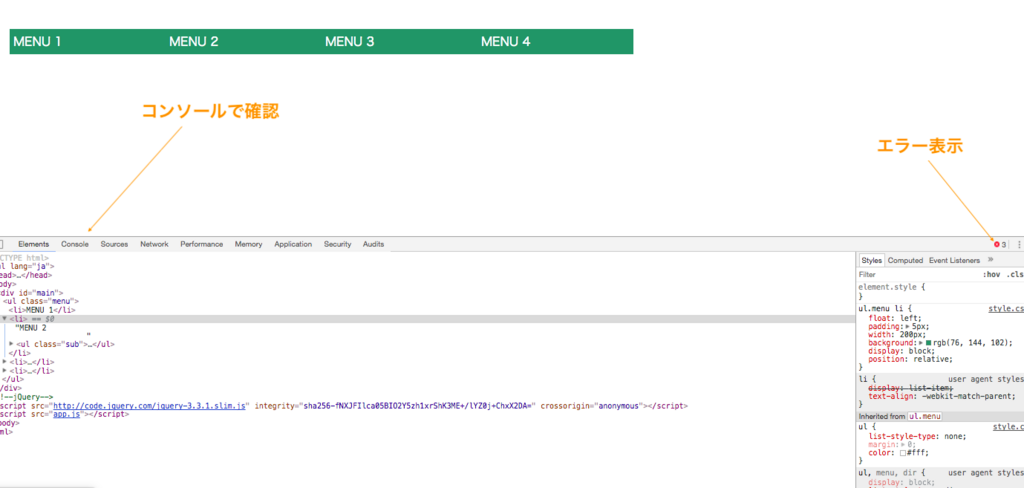Select the Styles sidebar tab
This screenshot has width=1024, height=488.
871,260
